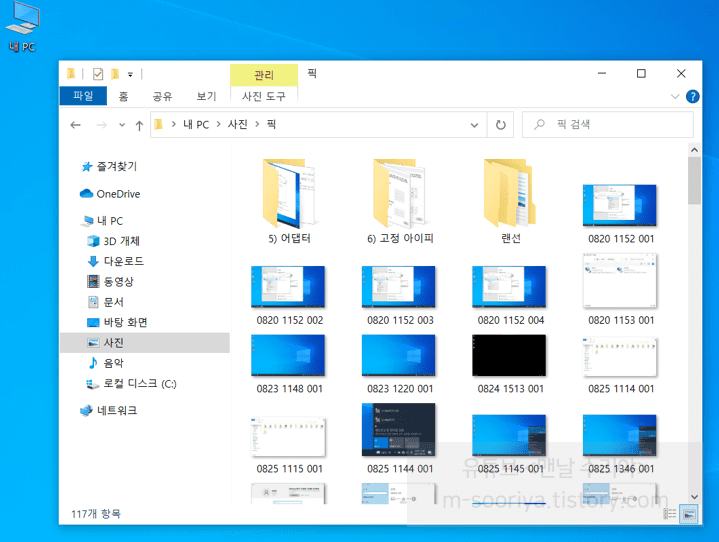
Task: Expand the ribbon with the chevron
Action: [675, 96]
